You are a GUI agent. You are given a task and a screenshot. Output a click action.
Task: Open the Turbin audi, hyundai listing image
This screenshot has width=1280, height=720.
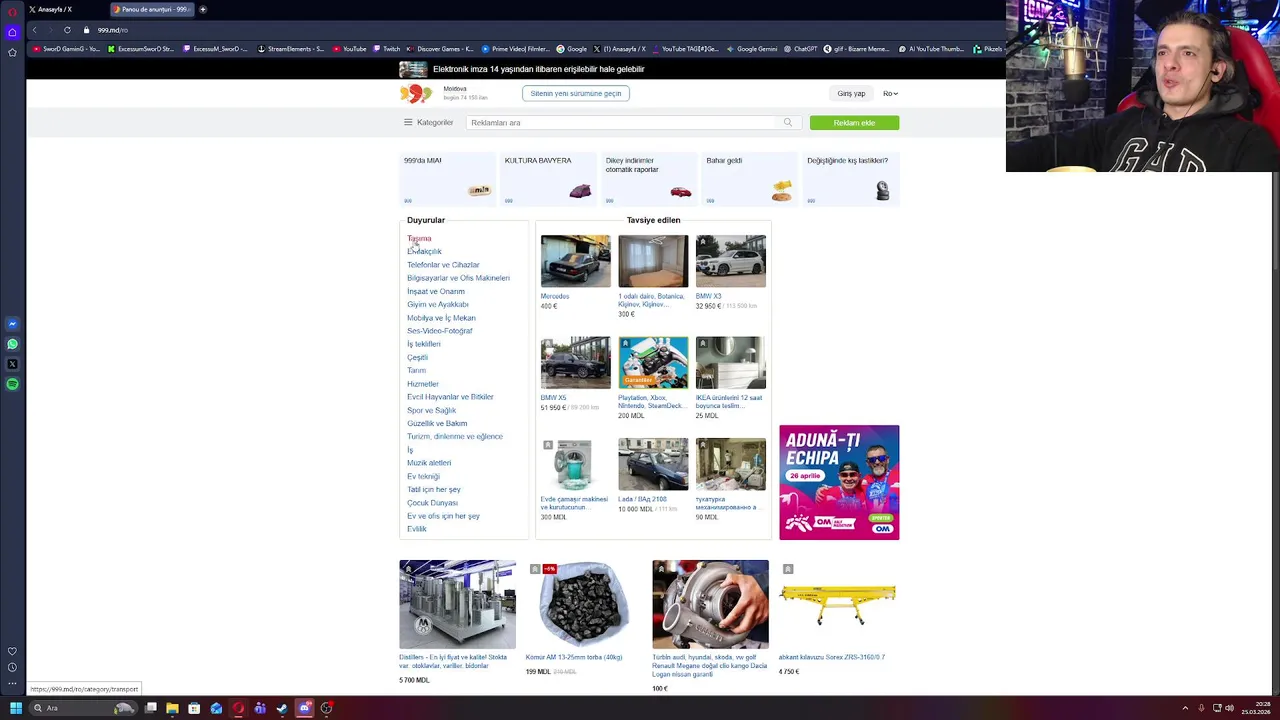710,605
